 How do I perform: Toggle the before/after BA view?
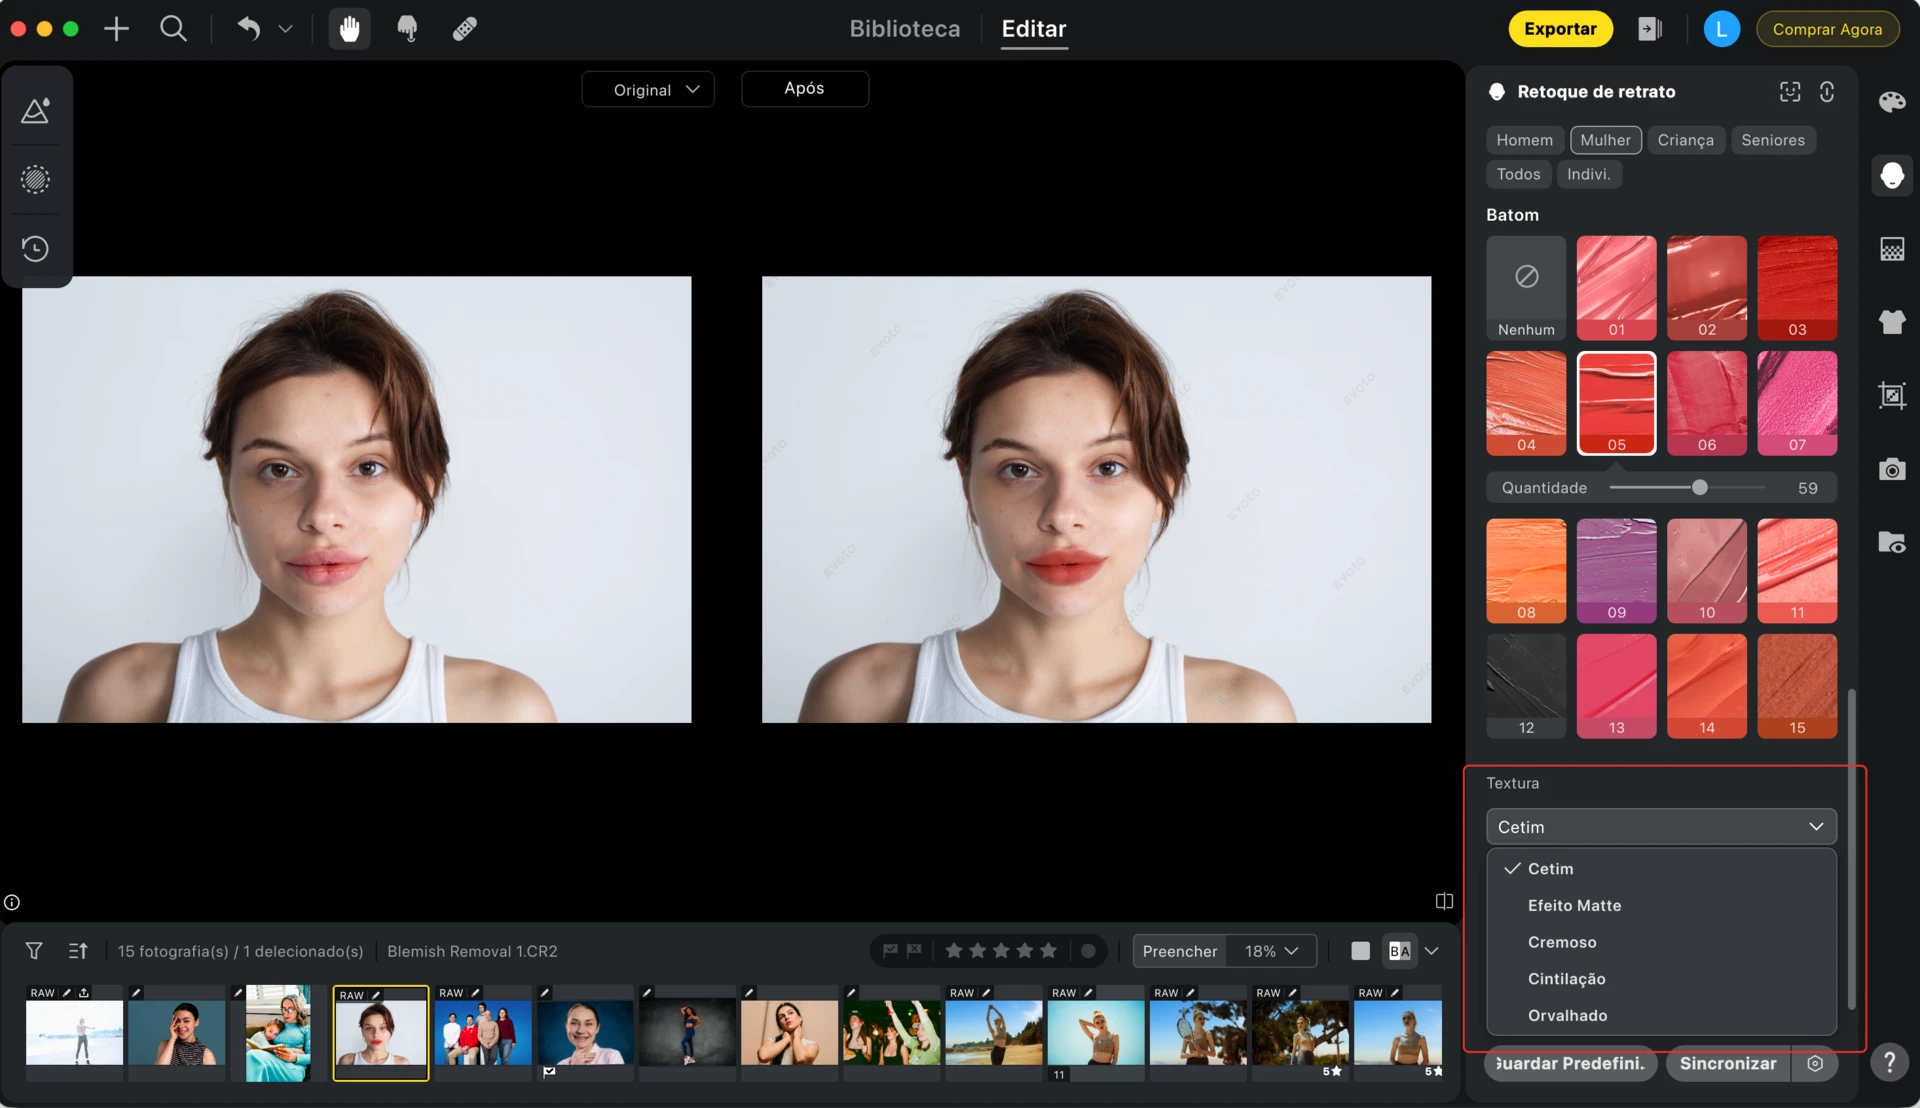(x=1400, y=951)
